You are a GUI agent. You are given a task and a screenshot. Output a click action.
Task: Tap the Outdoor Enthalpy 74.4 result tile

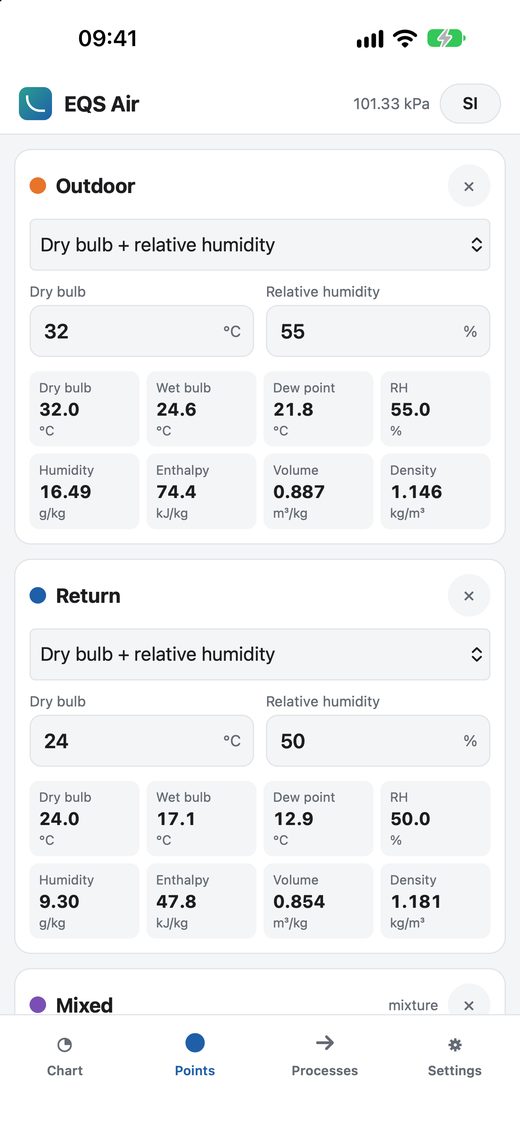201,491
